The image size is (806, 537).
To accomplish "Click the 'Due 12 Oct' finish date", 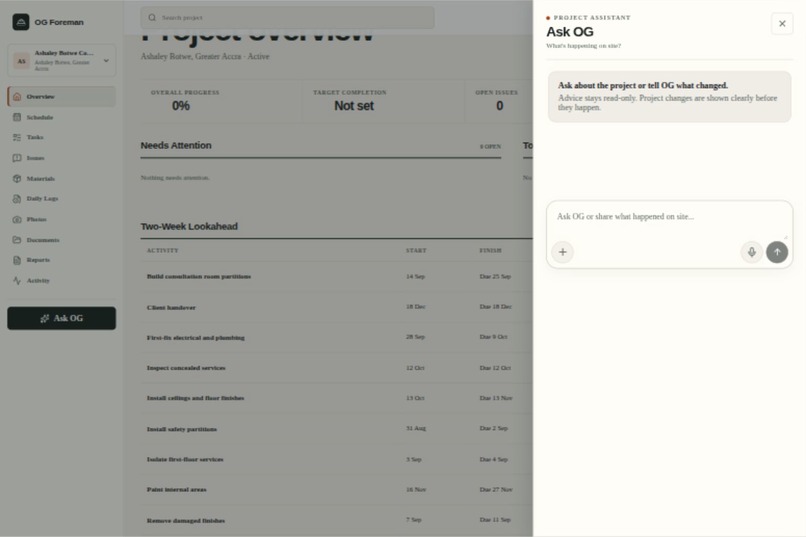I will coord(495,368).
